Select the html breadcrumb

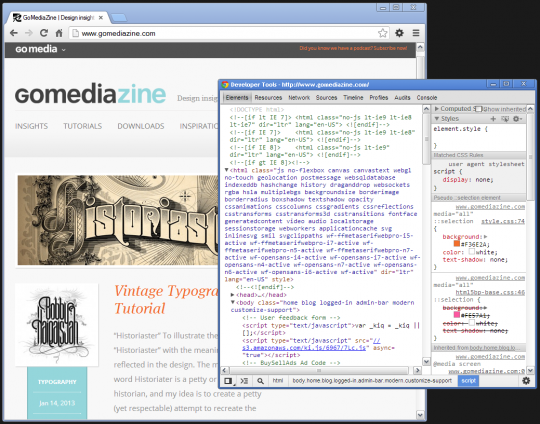(278, 381)
